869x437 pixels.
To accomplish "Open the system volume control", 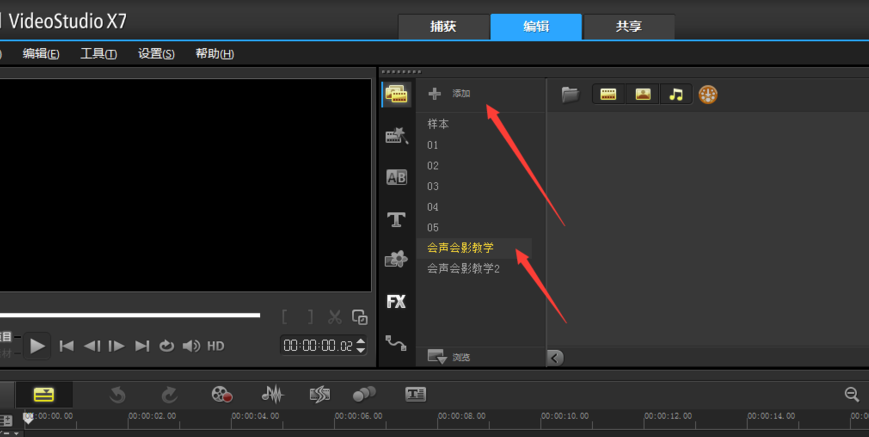I will coord(191,346).
